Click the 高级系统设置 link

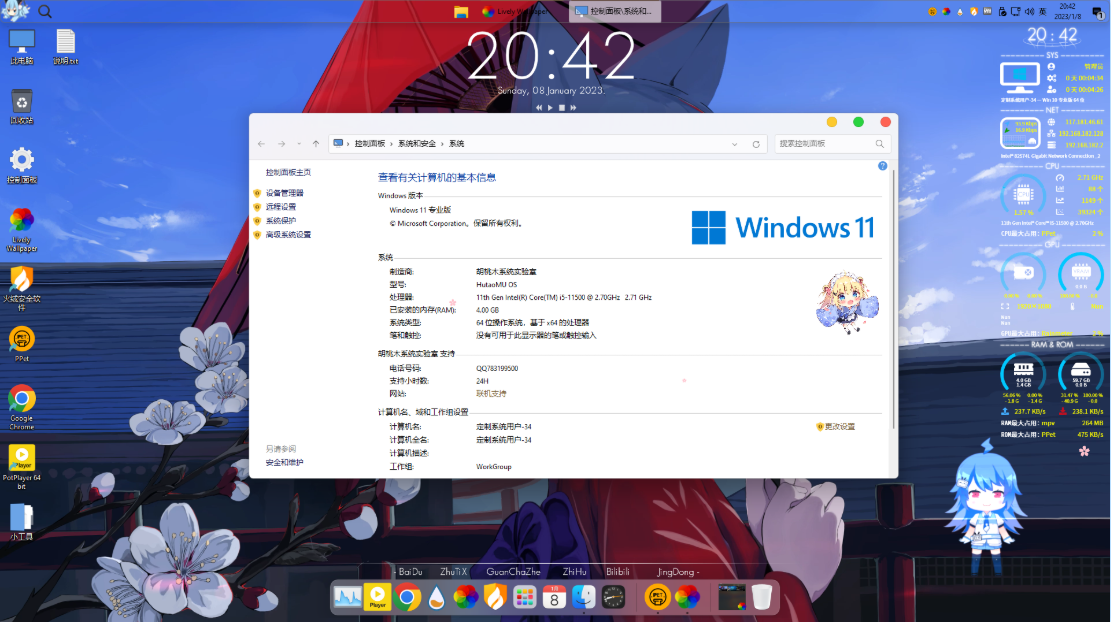[288, 235]
